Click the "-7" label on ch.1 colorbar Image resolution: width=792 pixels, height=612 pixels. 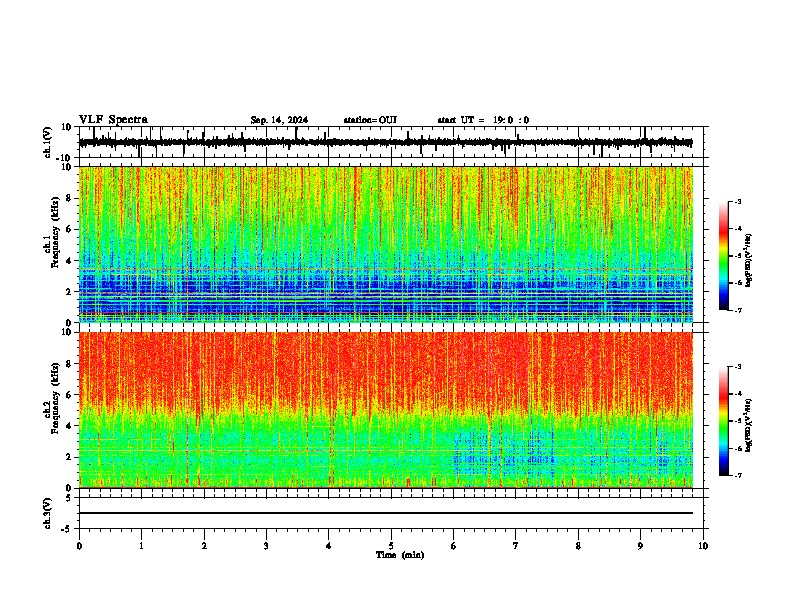pos(737,310)
